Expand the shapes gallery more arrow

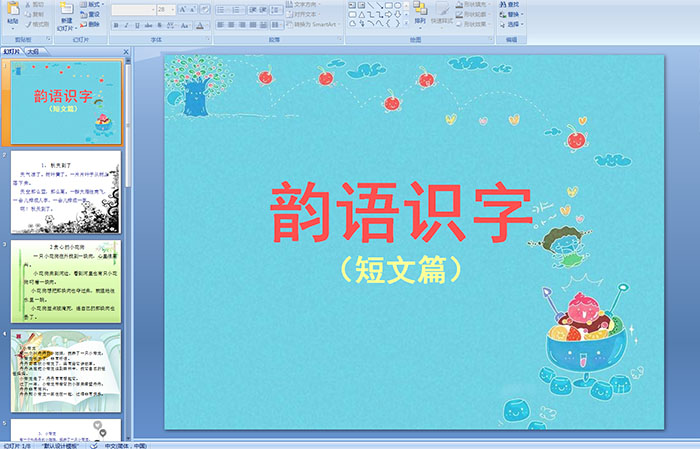click(x=406, y=23)
